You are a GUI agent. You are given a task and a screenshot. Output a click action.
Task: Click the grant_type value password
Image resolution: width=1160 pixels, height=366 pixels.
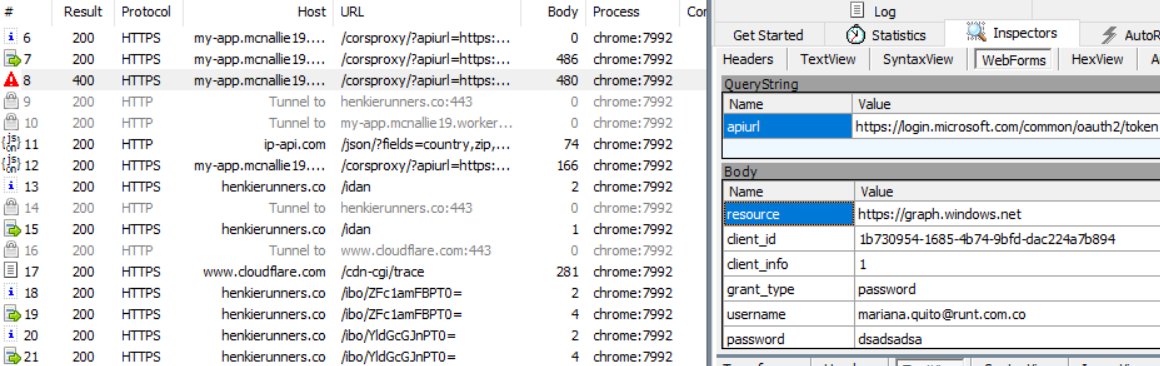click(x=886, y=290)
